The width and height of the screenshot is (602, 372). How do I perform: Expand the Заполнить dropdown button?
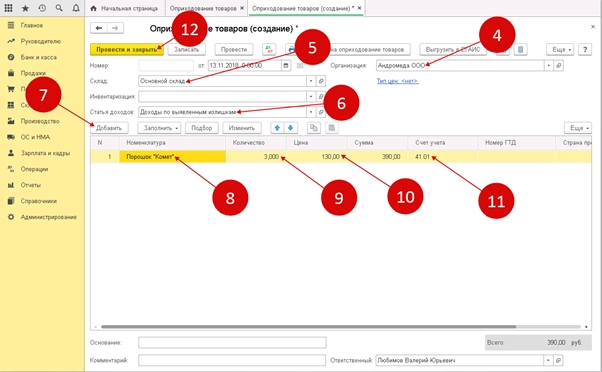point(159,128)
